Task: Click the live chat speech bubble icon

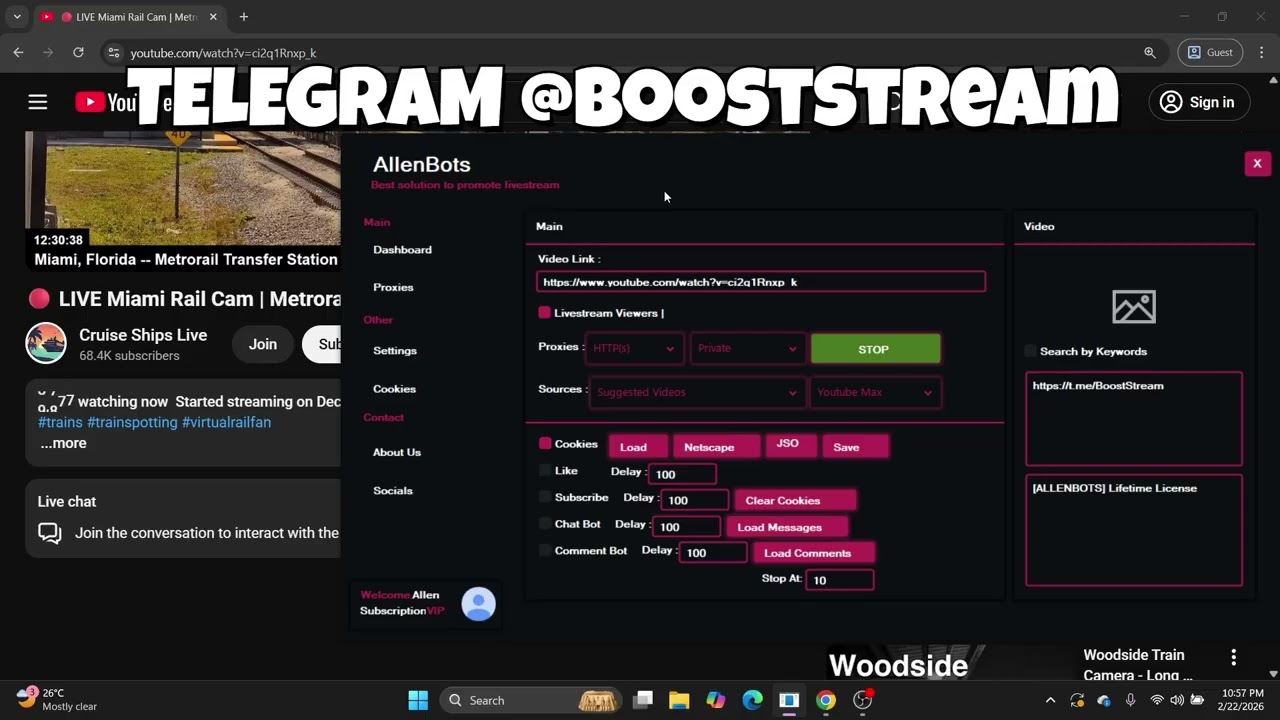Action: (x=50, y=533)
